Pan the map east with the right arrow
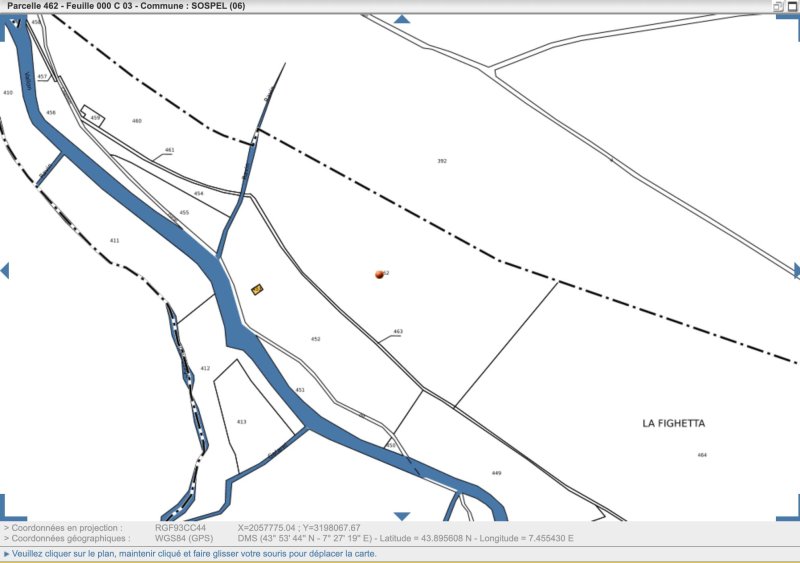Viewport: 800px width, 563px height. 796,271
